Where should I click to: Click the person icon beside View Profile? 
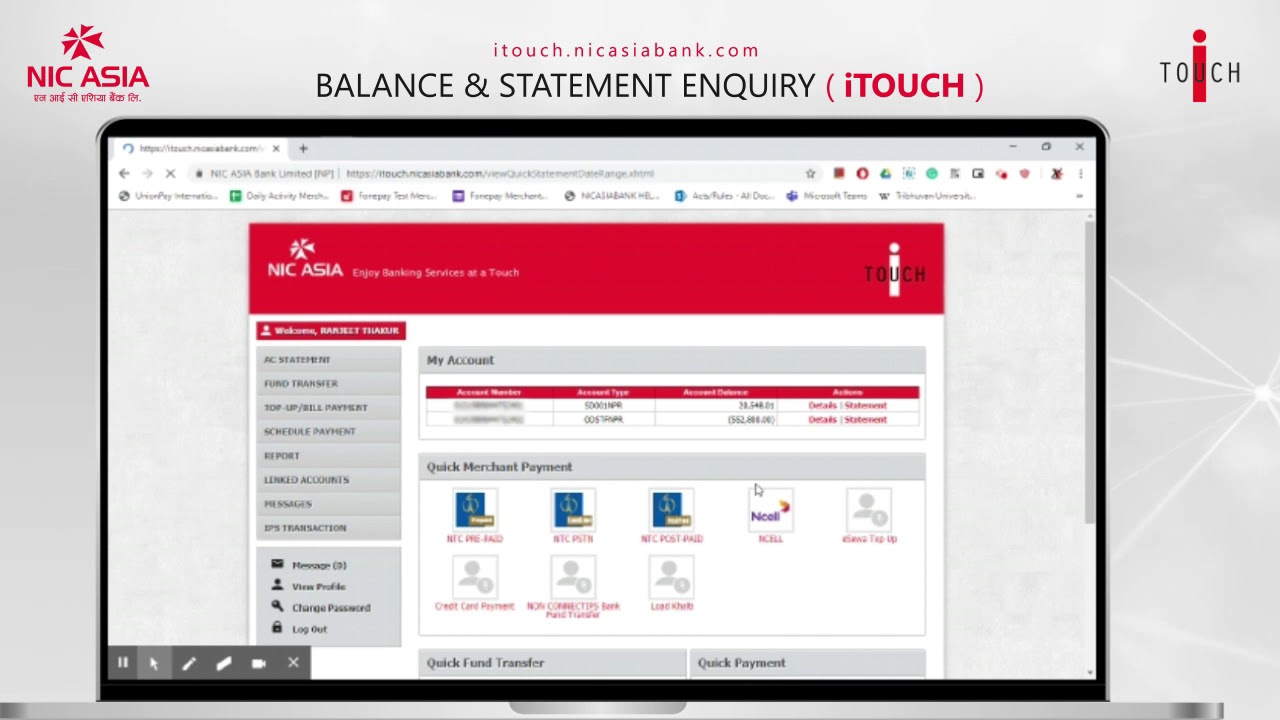pos(277,585)
